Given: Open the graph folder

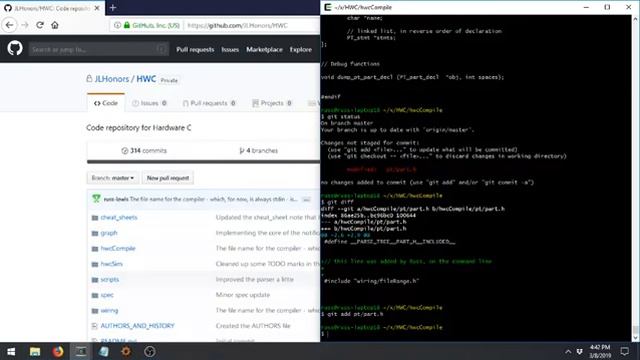Looking at the screenshot, I should (109, 233).
